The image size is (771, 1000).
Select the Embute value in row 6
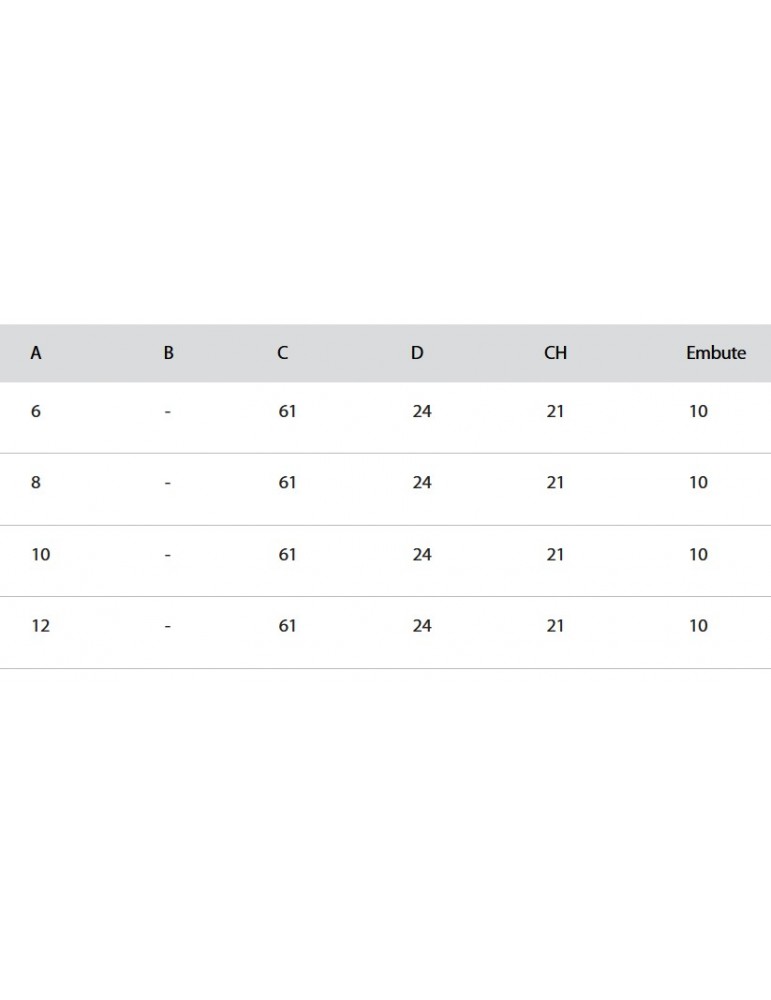point(698,411)
